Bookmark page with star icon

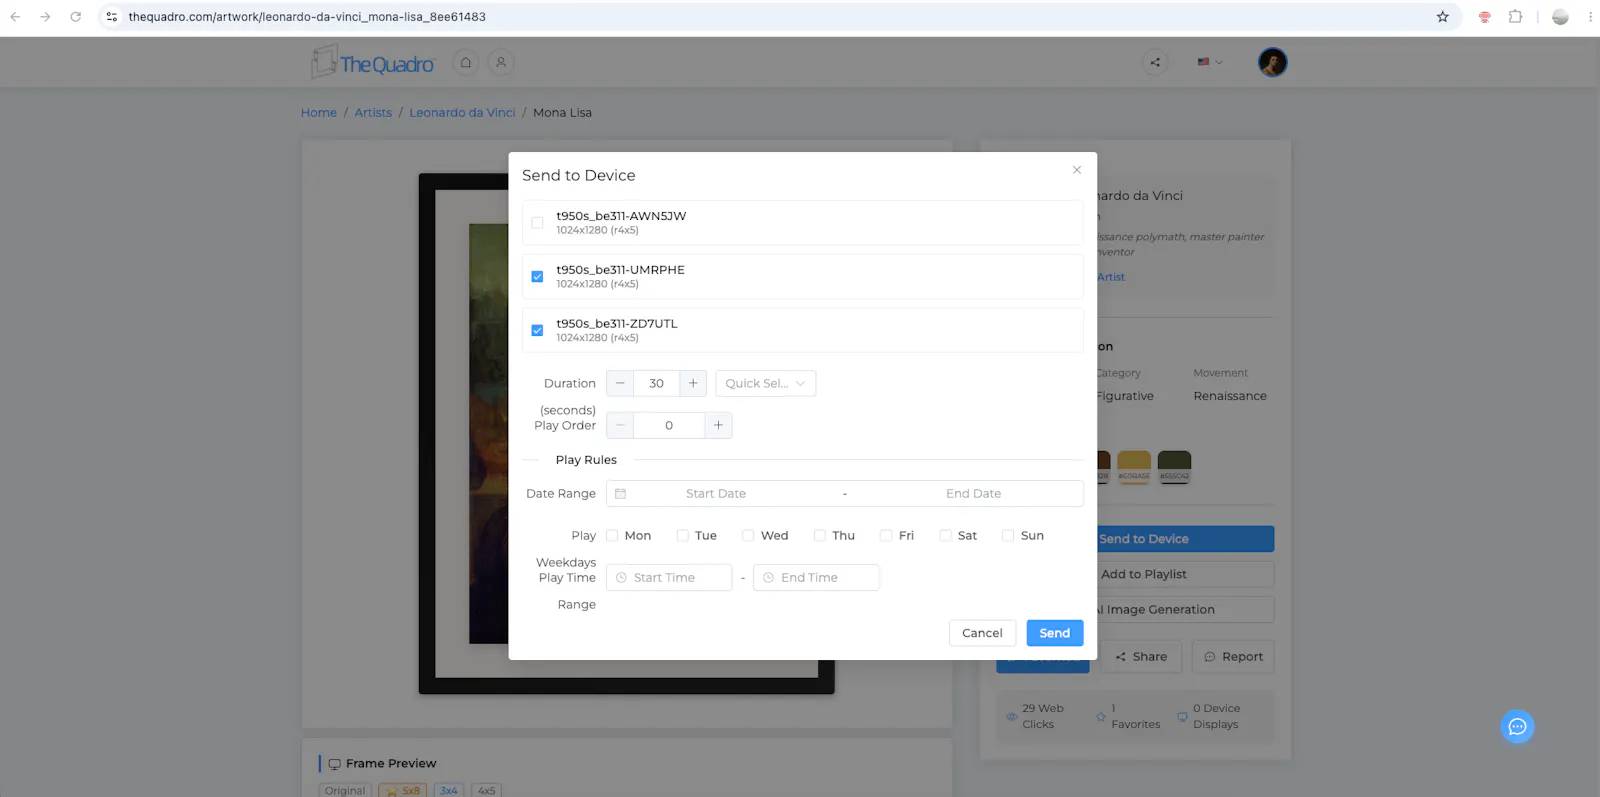click(1442, 17)
